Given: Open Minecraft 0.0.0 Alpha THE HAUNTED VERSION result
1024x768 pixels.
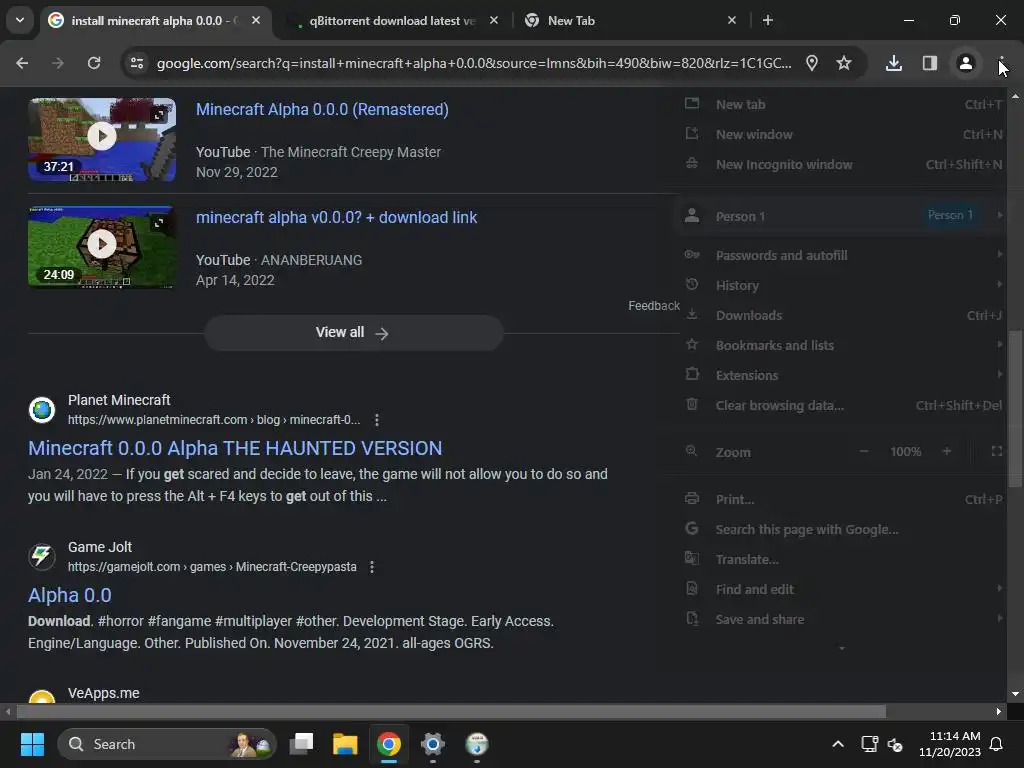Looking at the screenshot, I should 235,448.
